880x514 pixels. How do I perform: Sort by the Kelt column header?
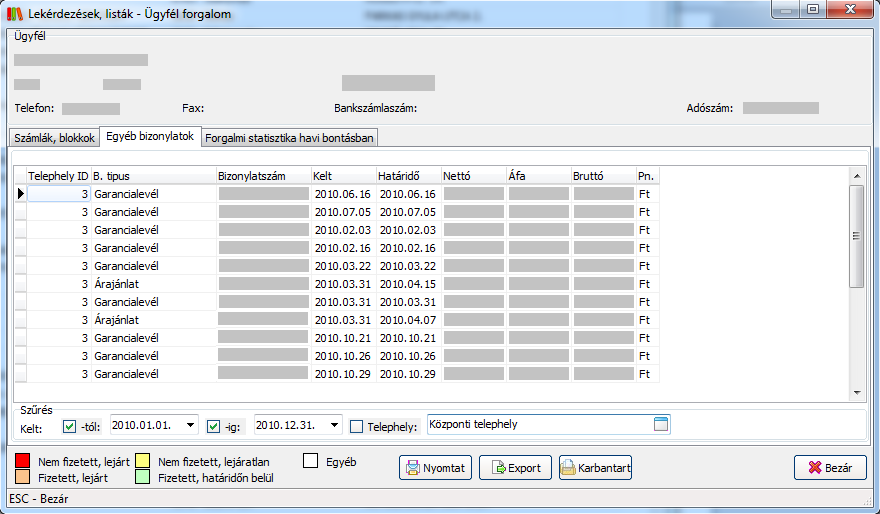342,176
